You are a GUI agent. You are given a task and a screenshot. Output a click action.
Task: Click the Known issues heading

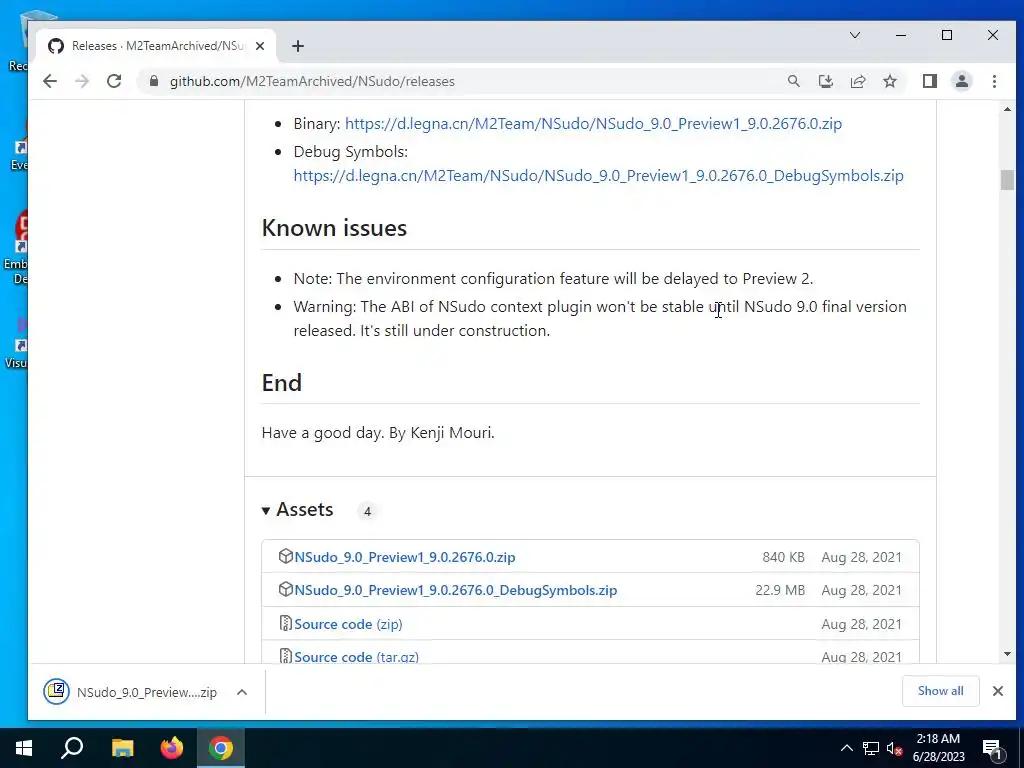334,228
